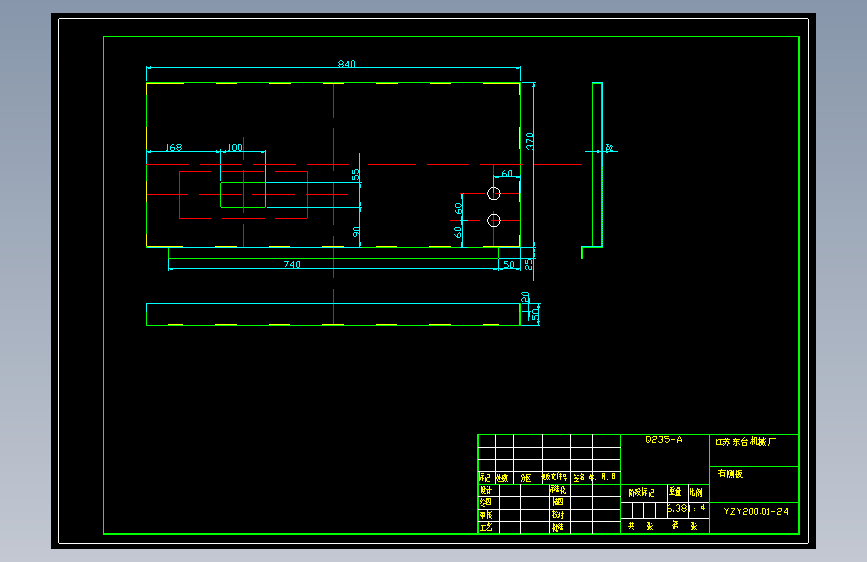Select the 工艺 label in title block

(486, 527)
